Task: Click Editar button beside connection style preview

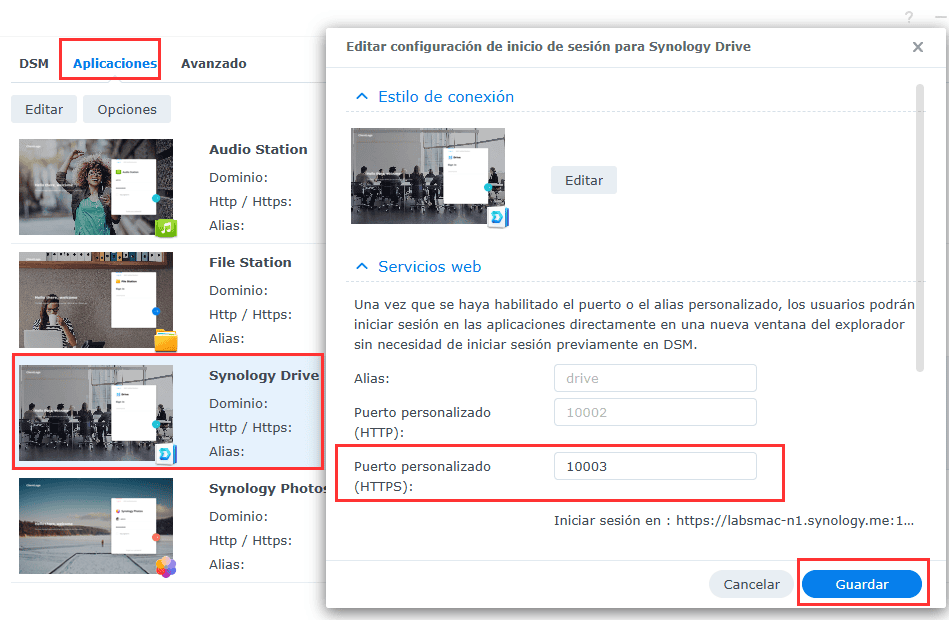Action: (x=584, y=181)
